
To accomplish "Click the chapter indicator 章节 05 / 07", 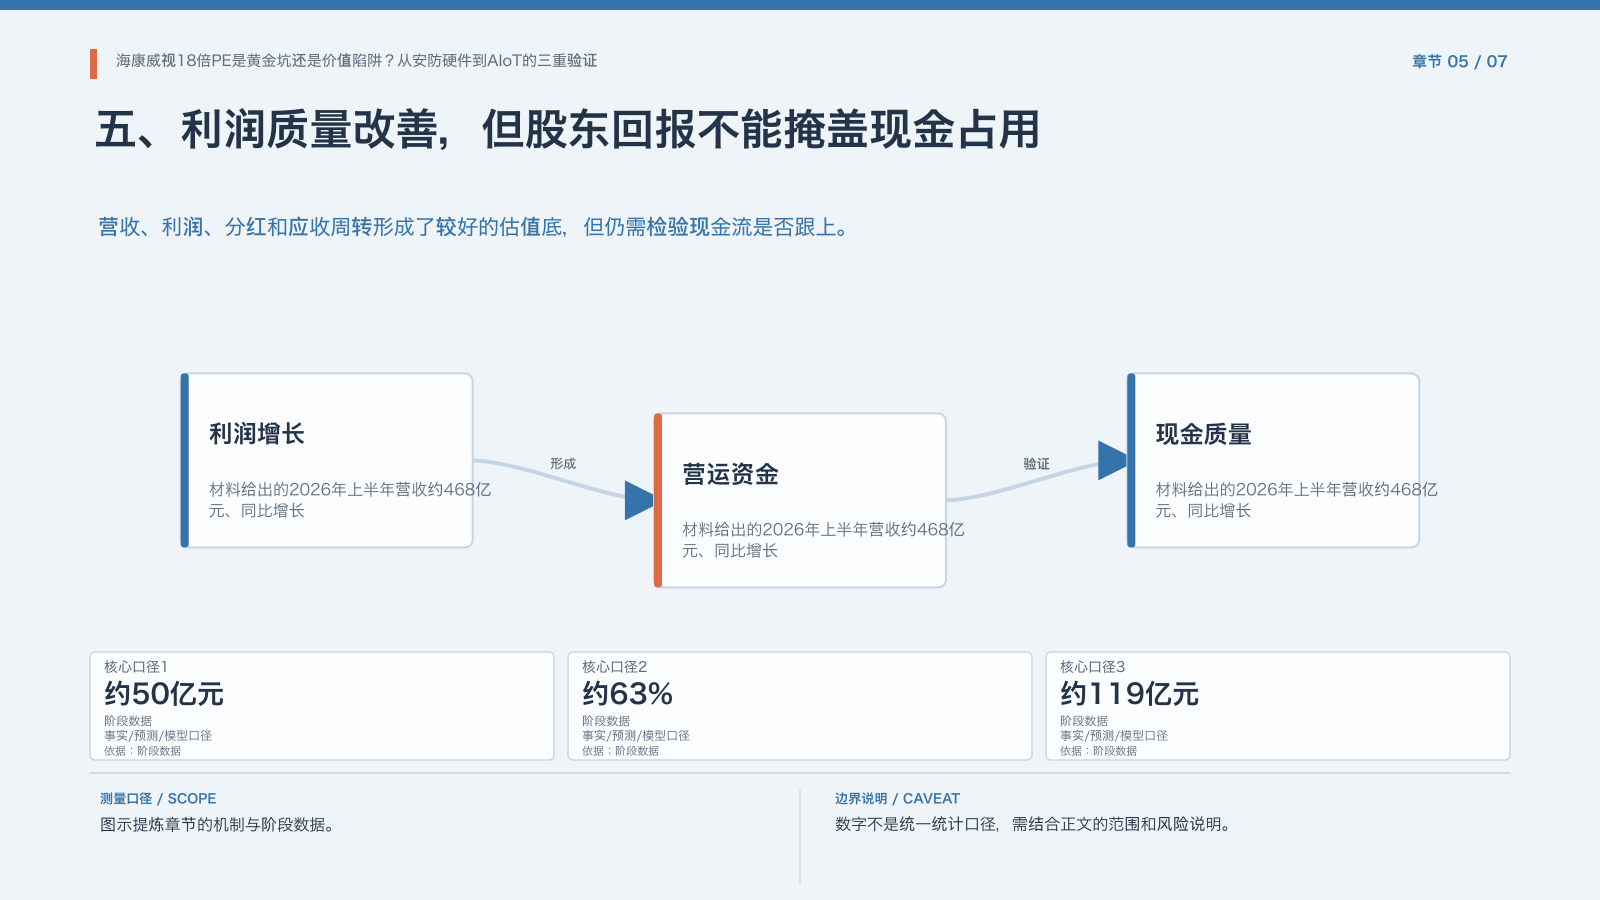I will [x=1459, y=61].
